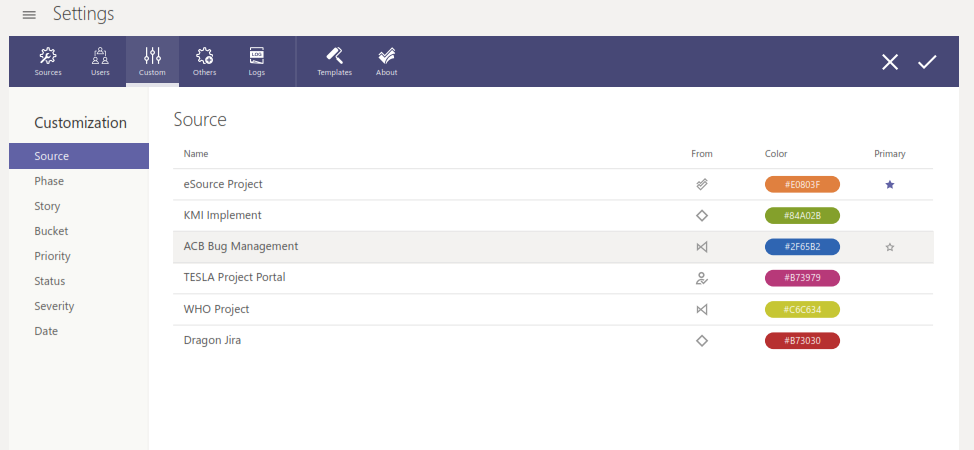Click the KMI Implement source type icon

pyautogui.click(x=702, y=216)
